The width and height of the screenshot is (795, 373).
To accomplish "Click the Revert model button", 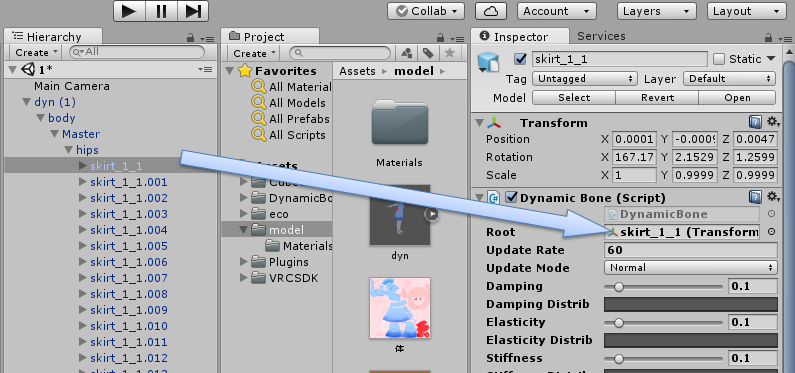I will (657, 98).
